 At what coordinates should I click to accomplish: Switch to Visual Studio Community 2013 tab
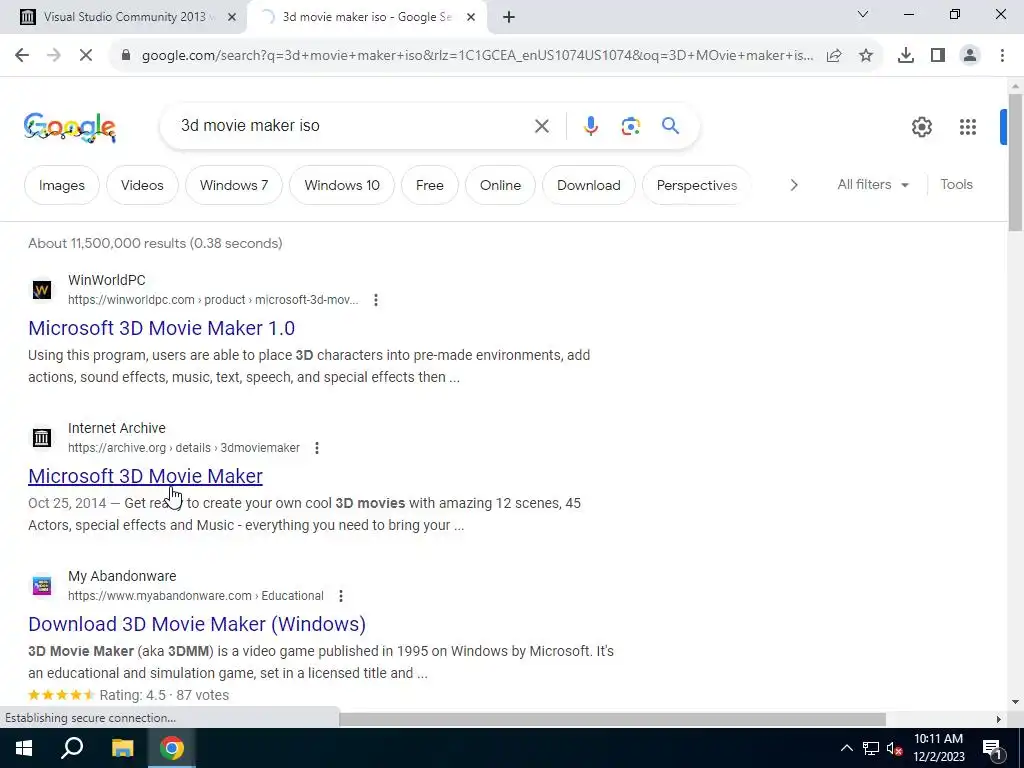[124, 18]
